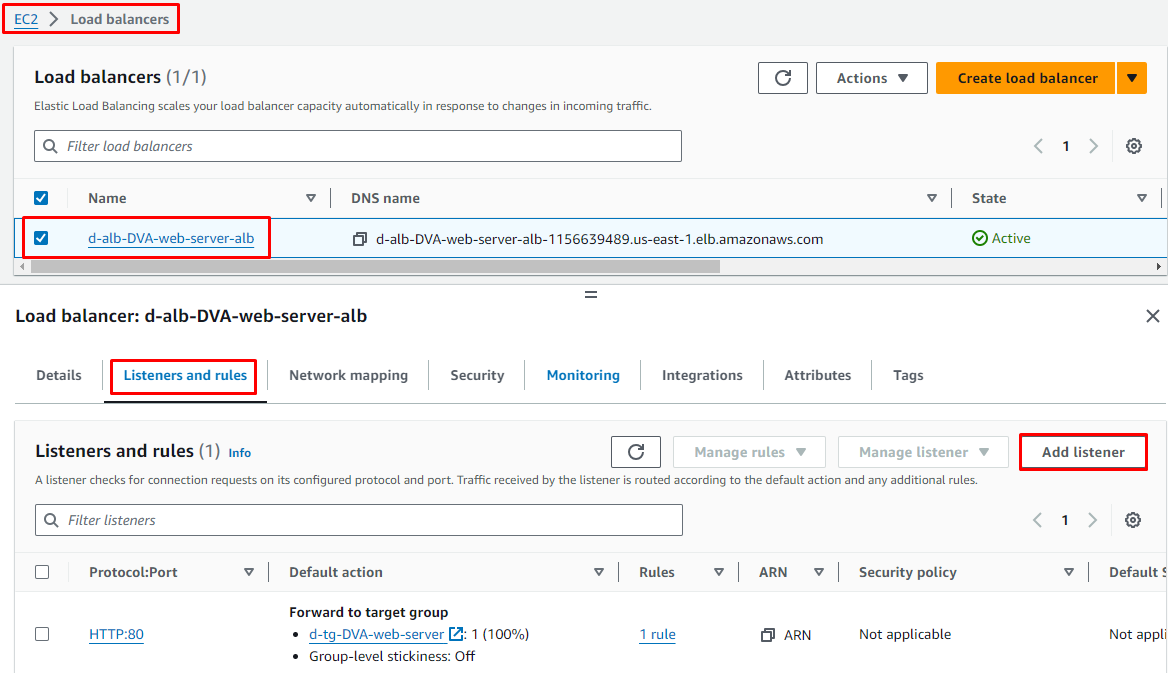Viewport: 1168px width, 673px height.
Task: Check the HTTP:80 listener checkbox
Action: point(42,634)
